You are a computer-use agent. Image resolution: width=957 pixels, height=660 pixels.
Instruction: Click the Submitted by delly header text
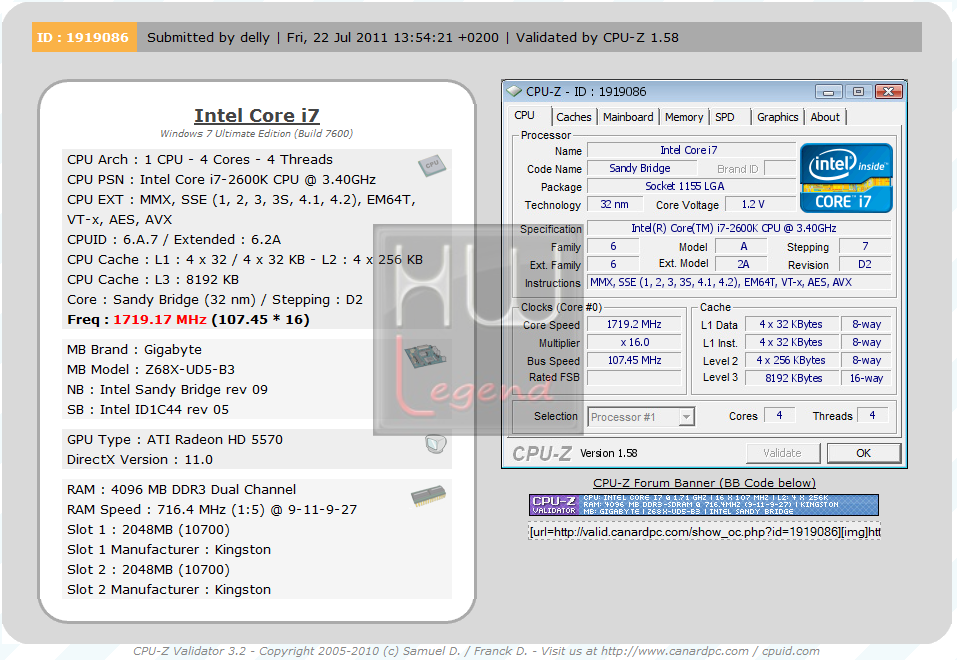point(208,37)
